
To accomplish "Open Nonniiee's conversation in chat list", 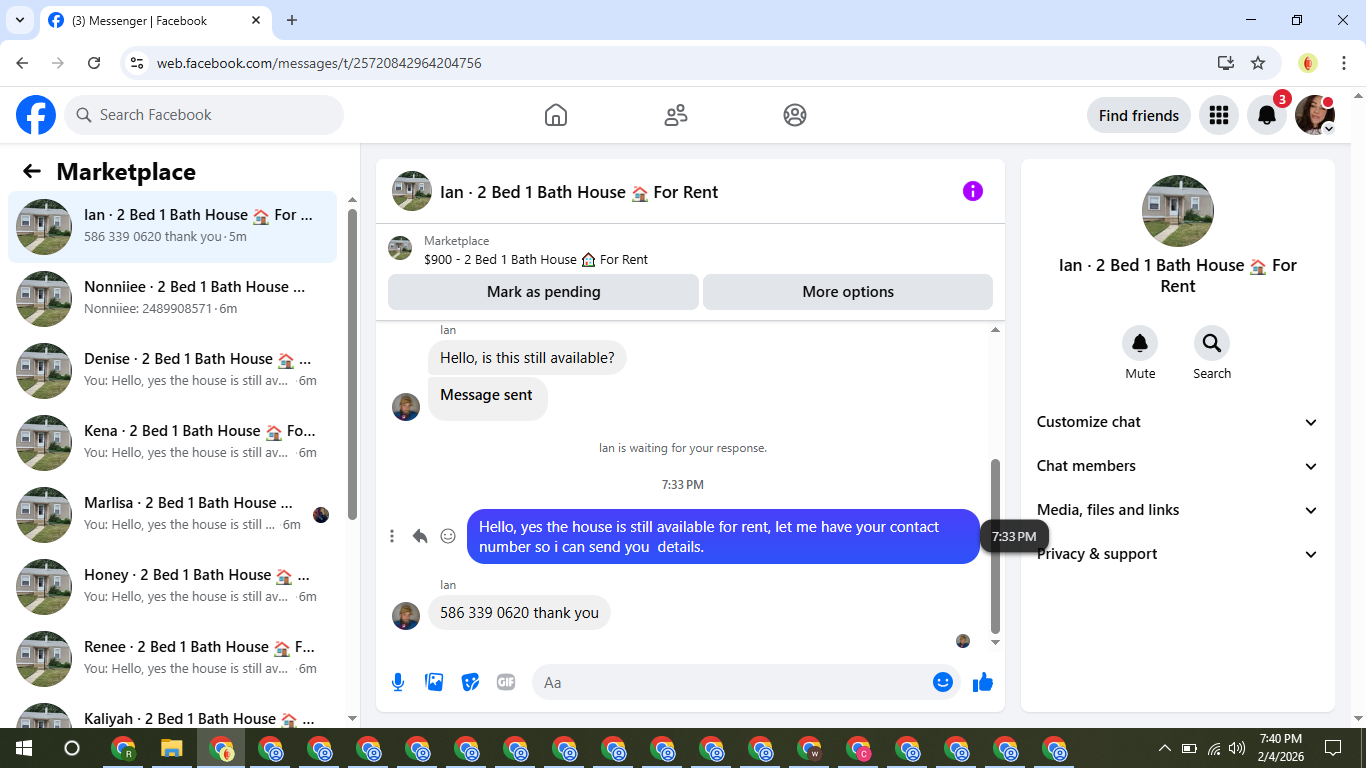I will [x=173, y=299].
